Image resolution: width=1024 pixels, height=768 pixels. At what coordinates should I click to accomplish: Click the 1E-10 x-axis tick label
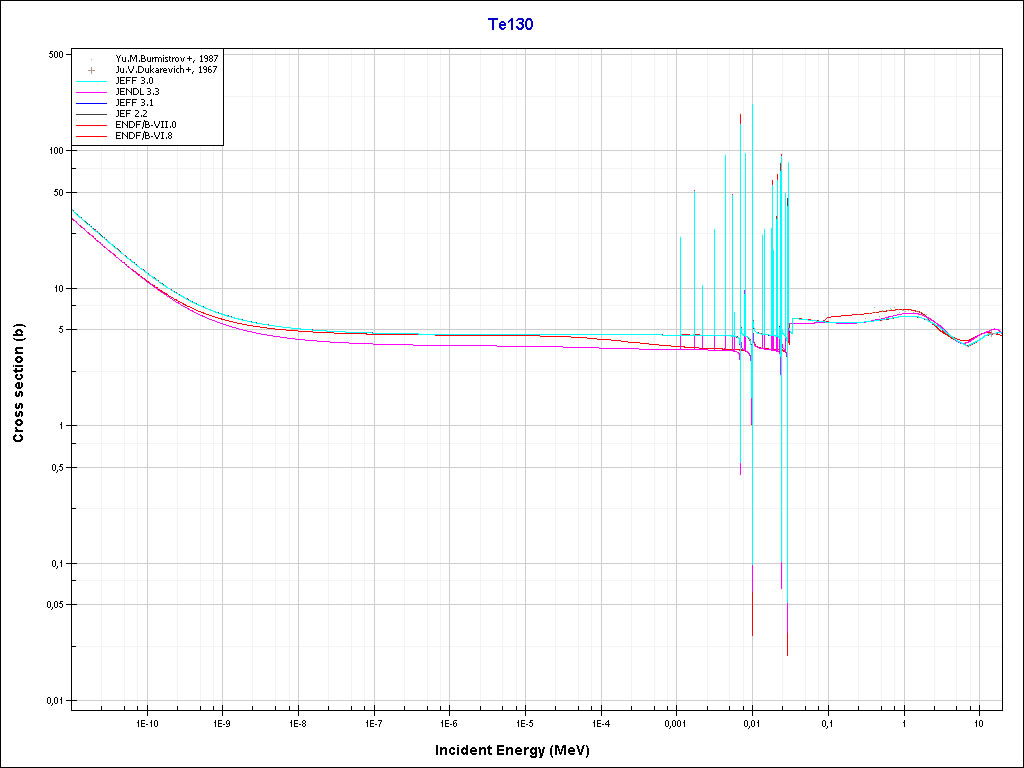coord(146,722)
